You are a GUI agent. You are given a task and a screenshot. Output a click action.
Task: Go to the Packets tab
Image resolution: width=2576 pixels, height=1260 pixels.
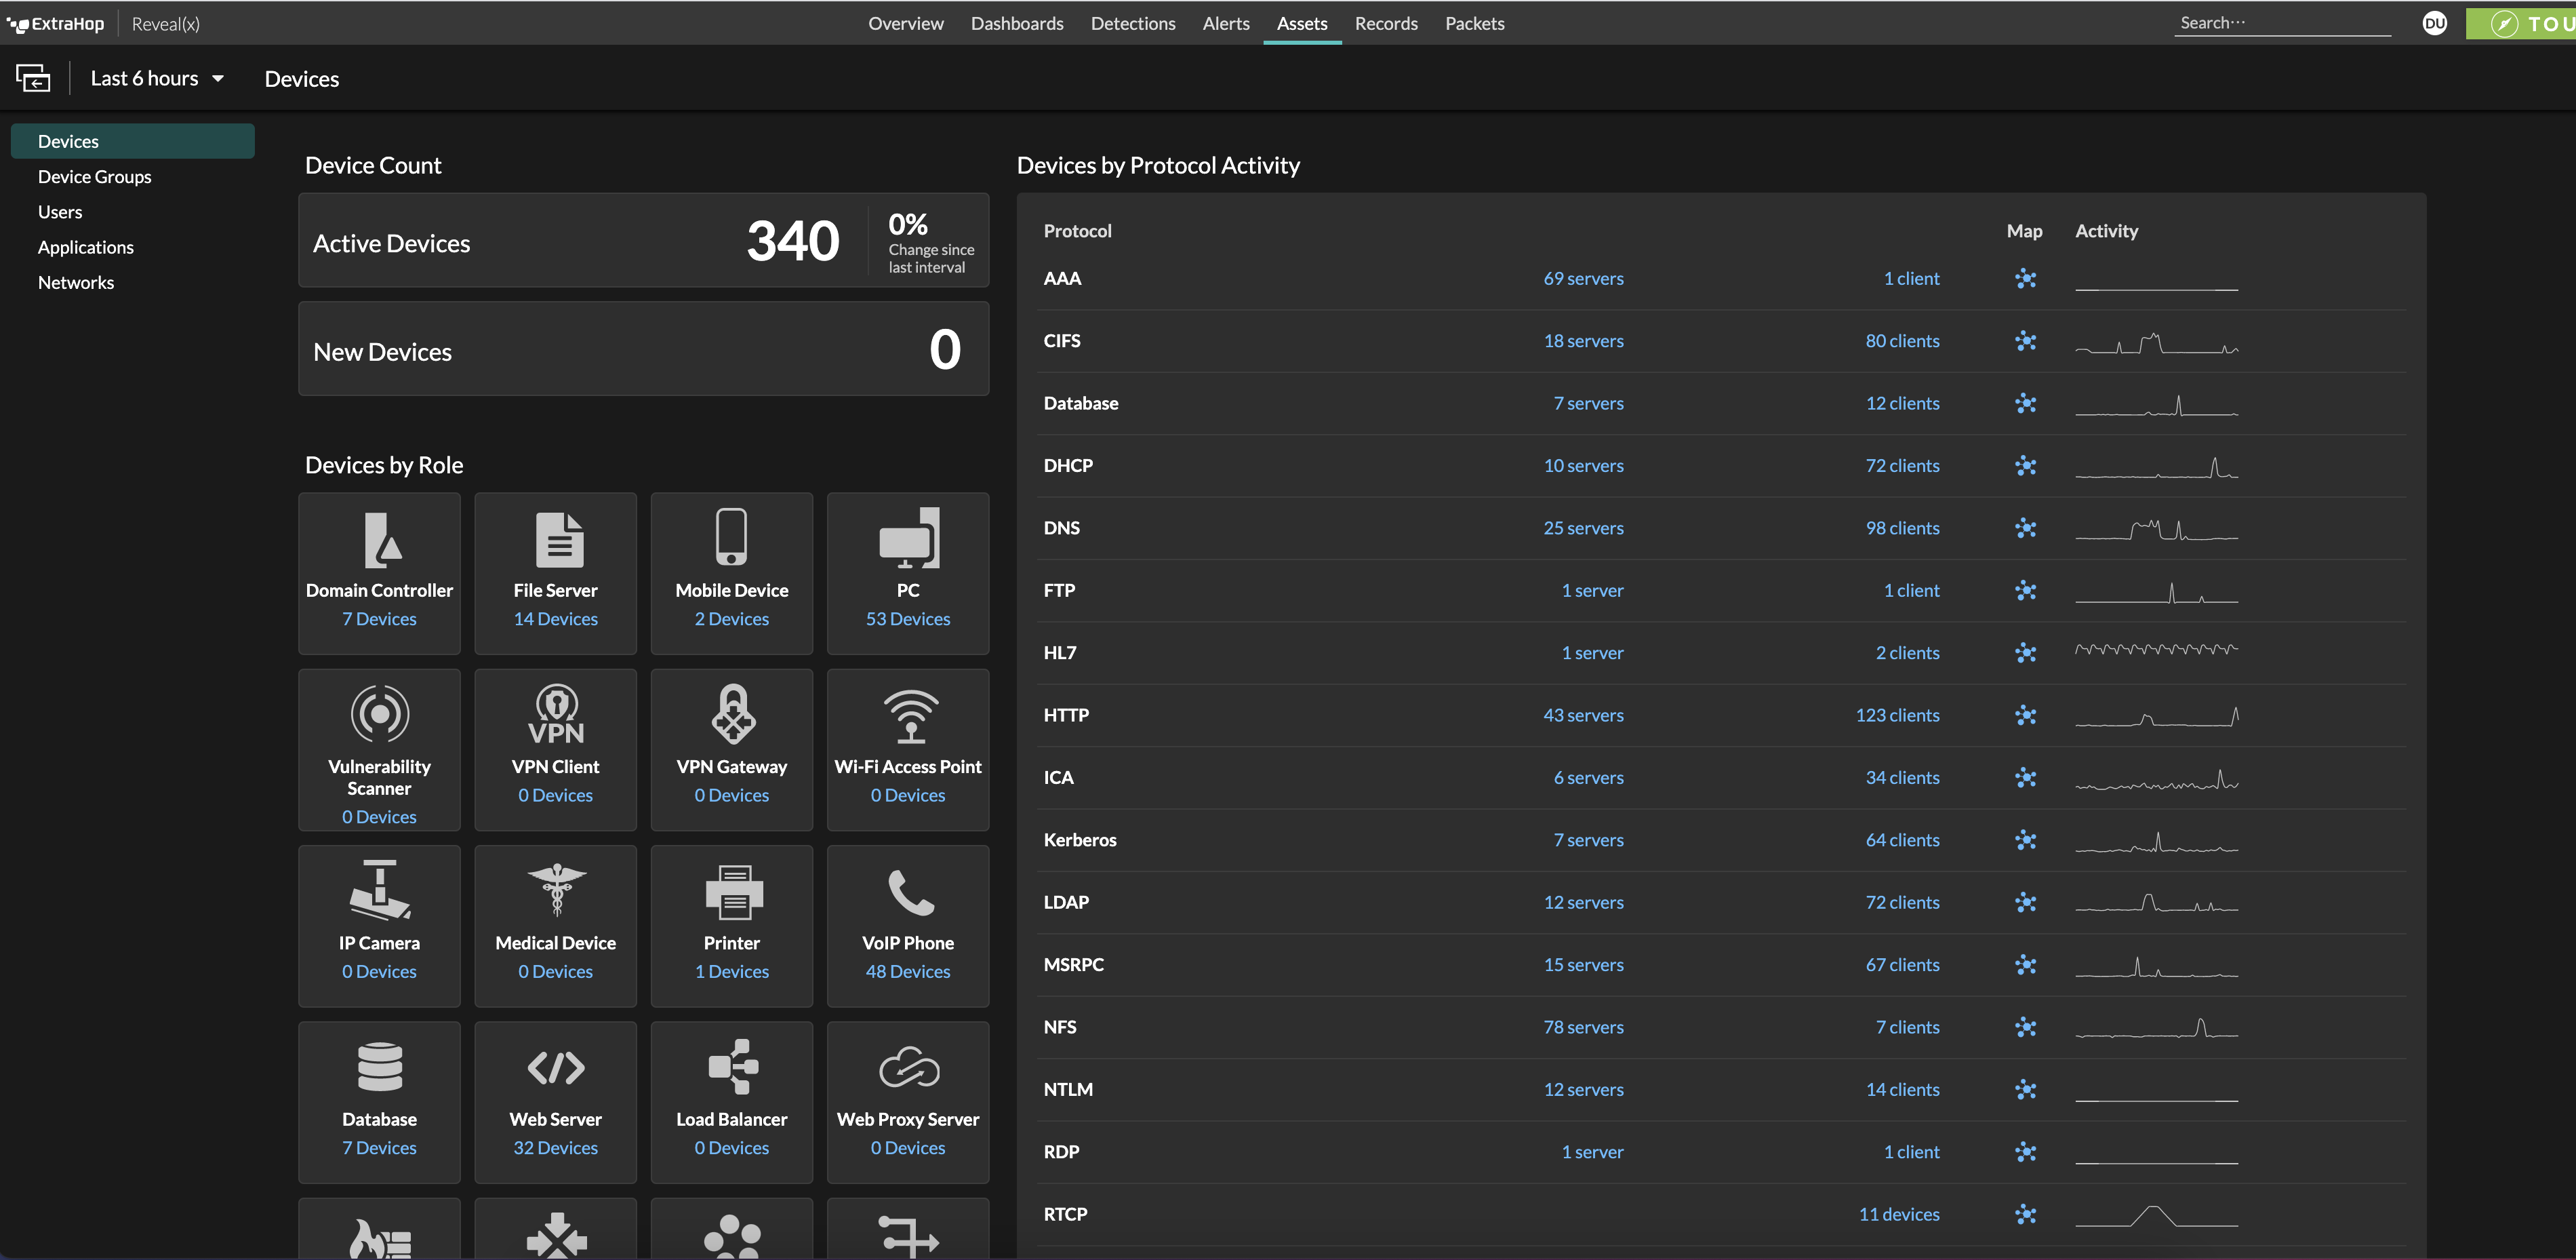[x=1474, y=23]
